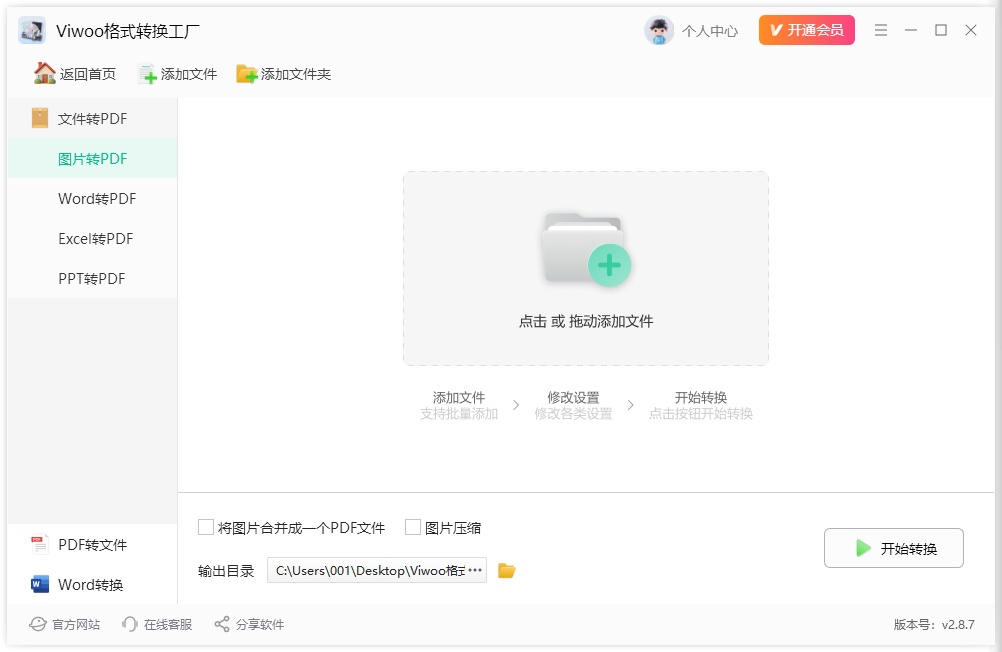Click the Word icon next to Word转换
The width and height of the screenshot is (1002, 652).
pyautogui.click(x=38, y=585)
